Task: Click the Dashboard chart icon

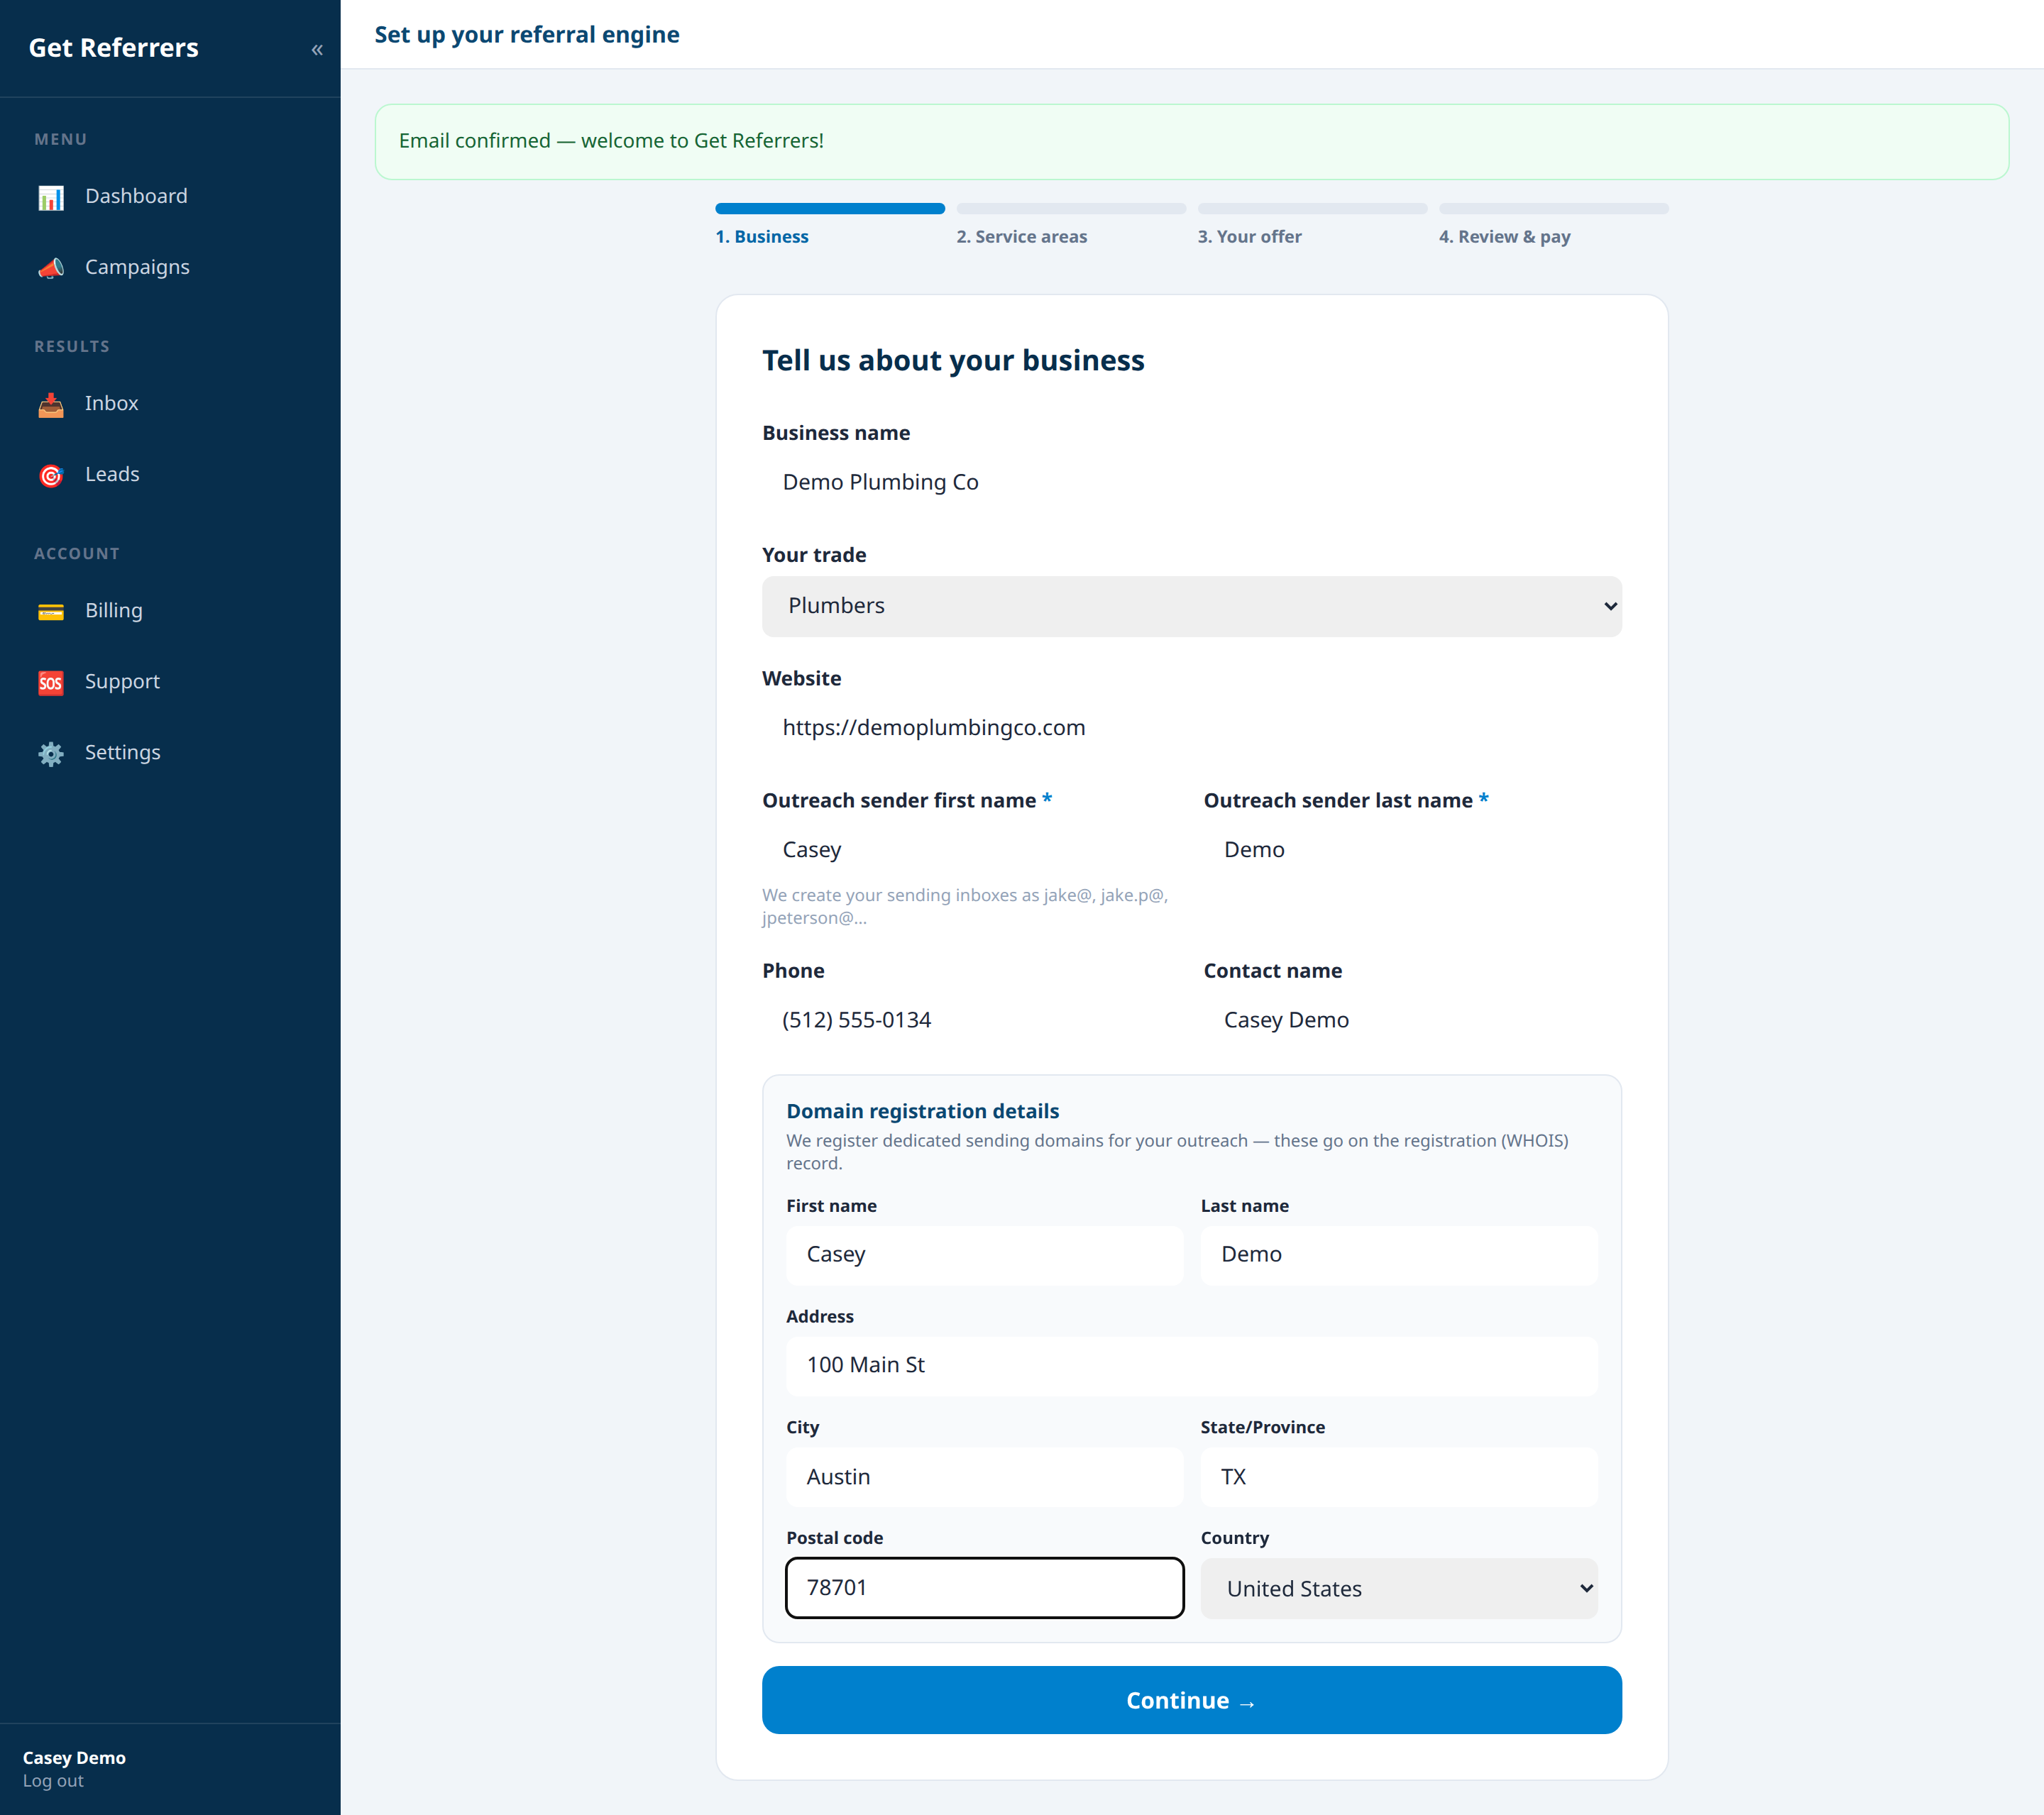Action: coord(51,197)
